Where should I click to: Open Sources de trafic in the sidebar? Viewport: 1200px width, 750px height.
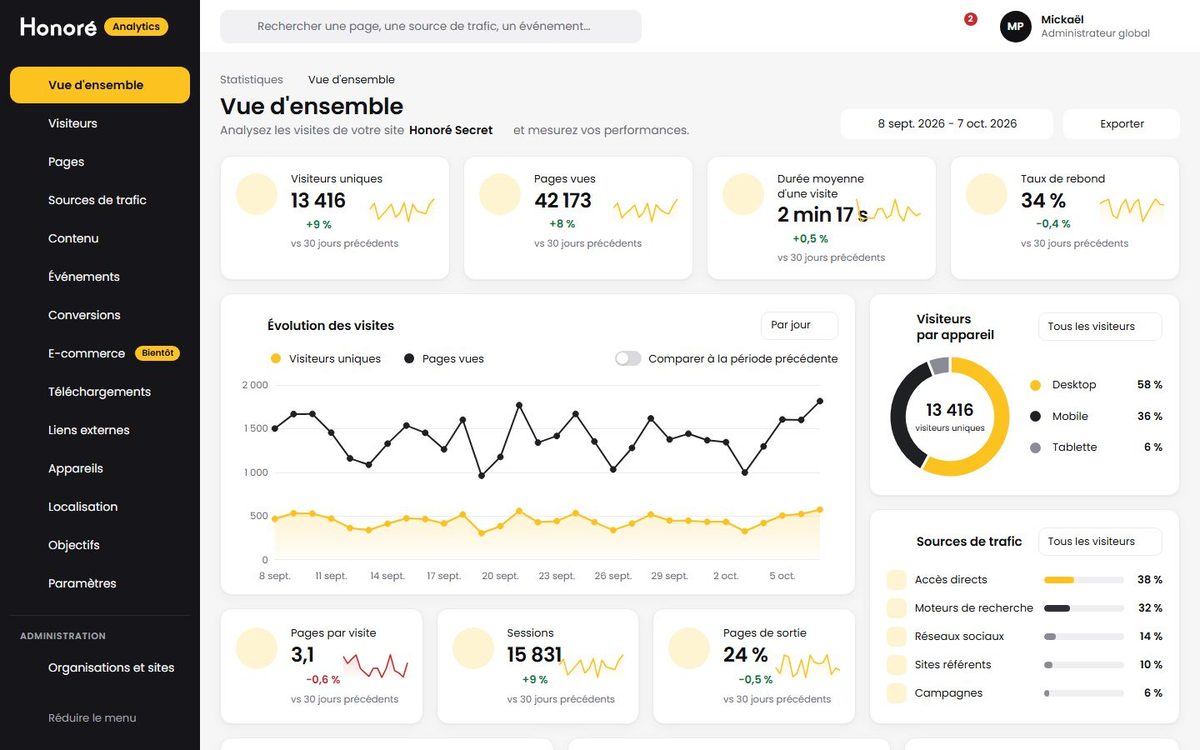(100, 200)
